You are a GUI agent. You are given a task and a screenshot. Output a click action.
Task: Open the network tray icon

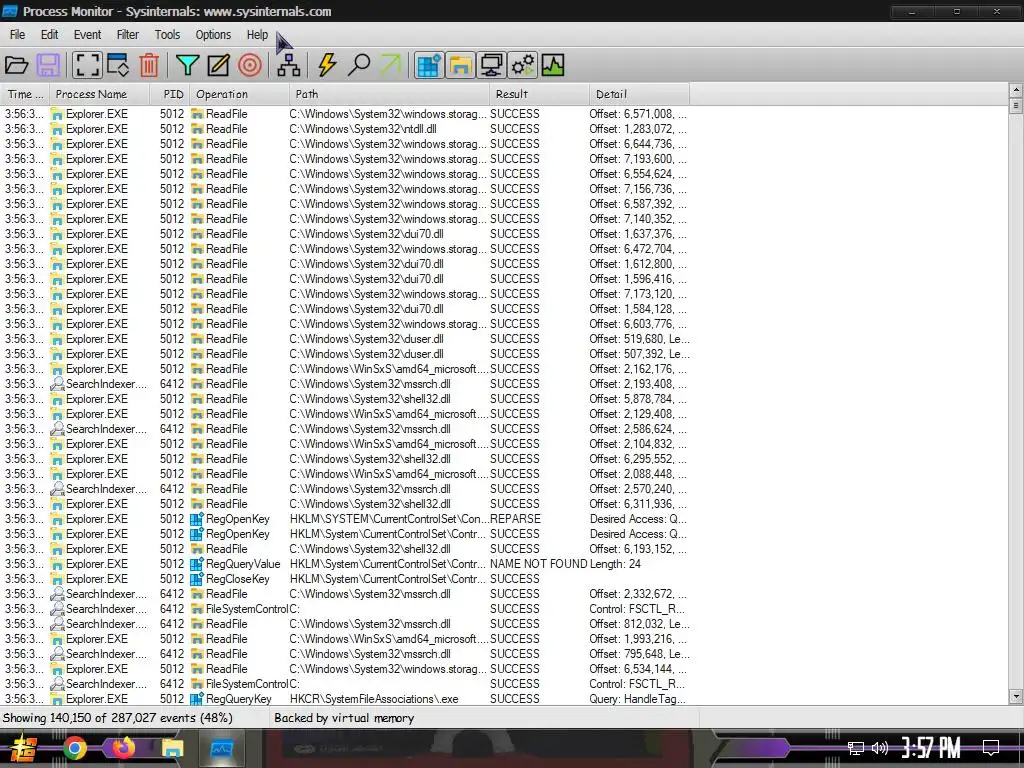click(x=856, y=748)
